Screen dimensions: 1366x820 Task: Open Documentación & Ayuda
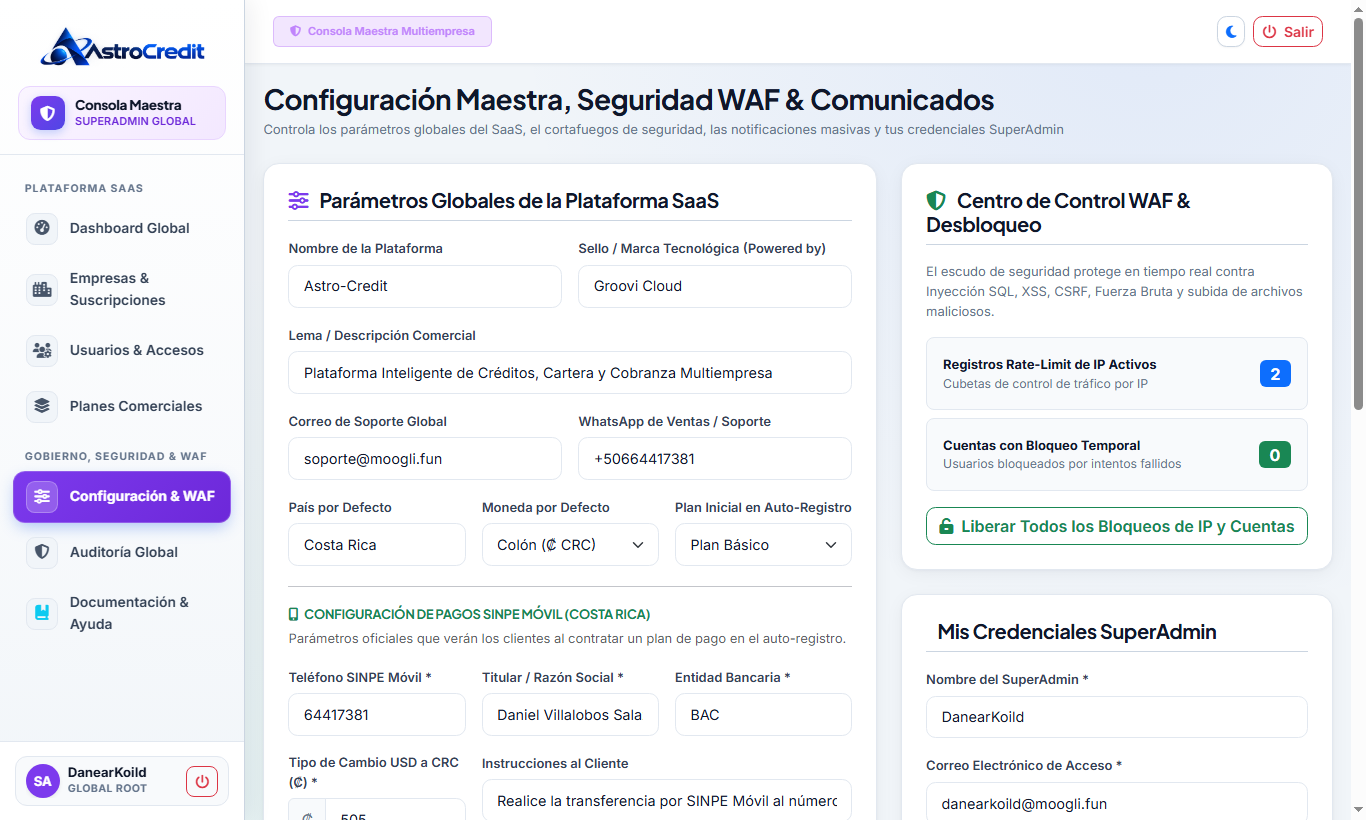coord(122,613)
